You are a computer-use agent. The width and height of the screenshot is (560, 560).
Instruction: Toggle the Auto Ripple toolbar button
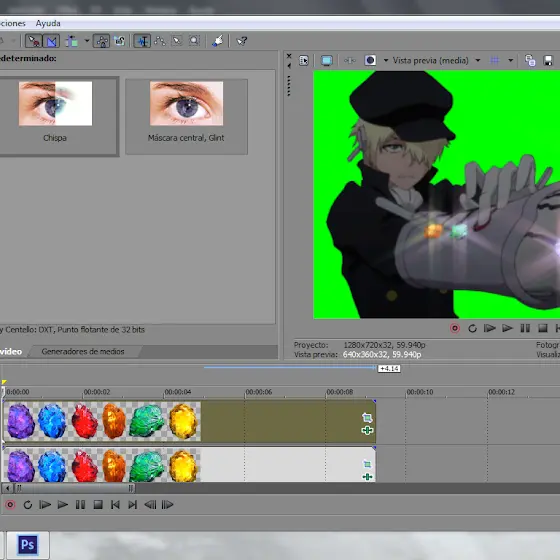pyautogui.click(x=71, y=41)
